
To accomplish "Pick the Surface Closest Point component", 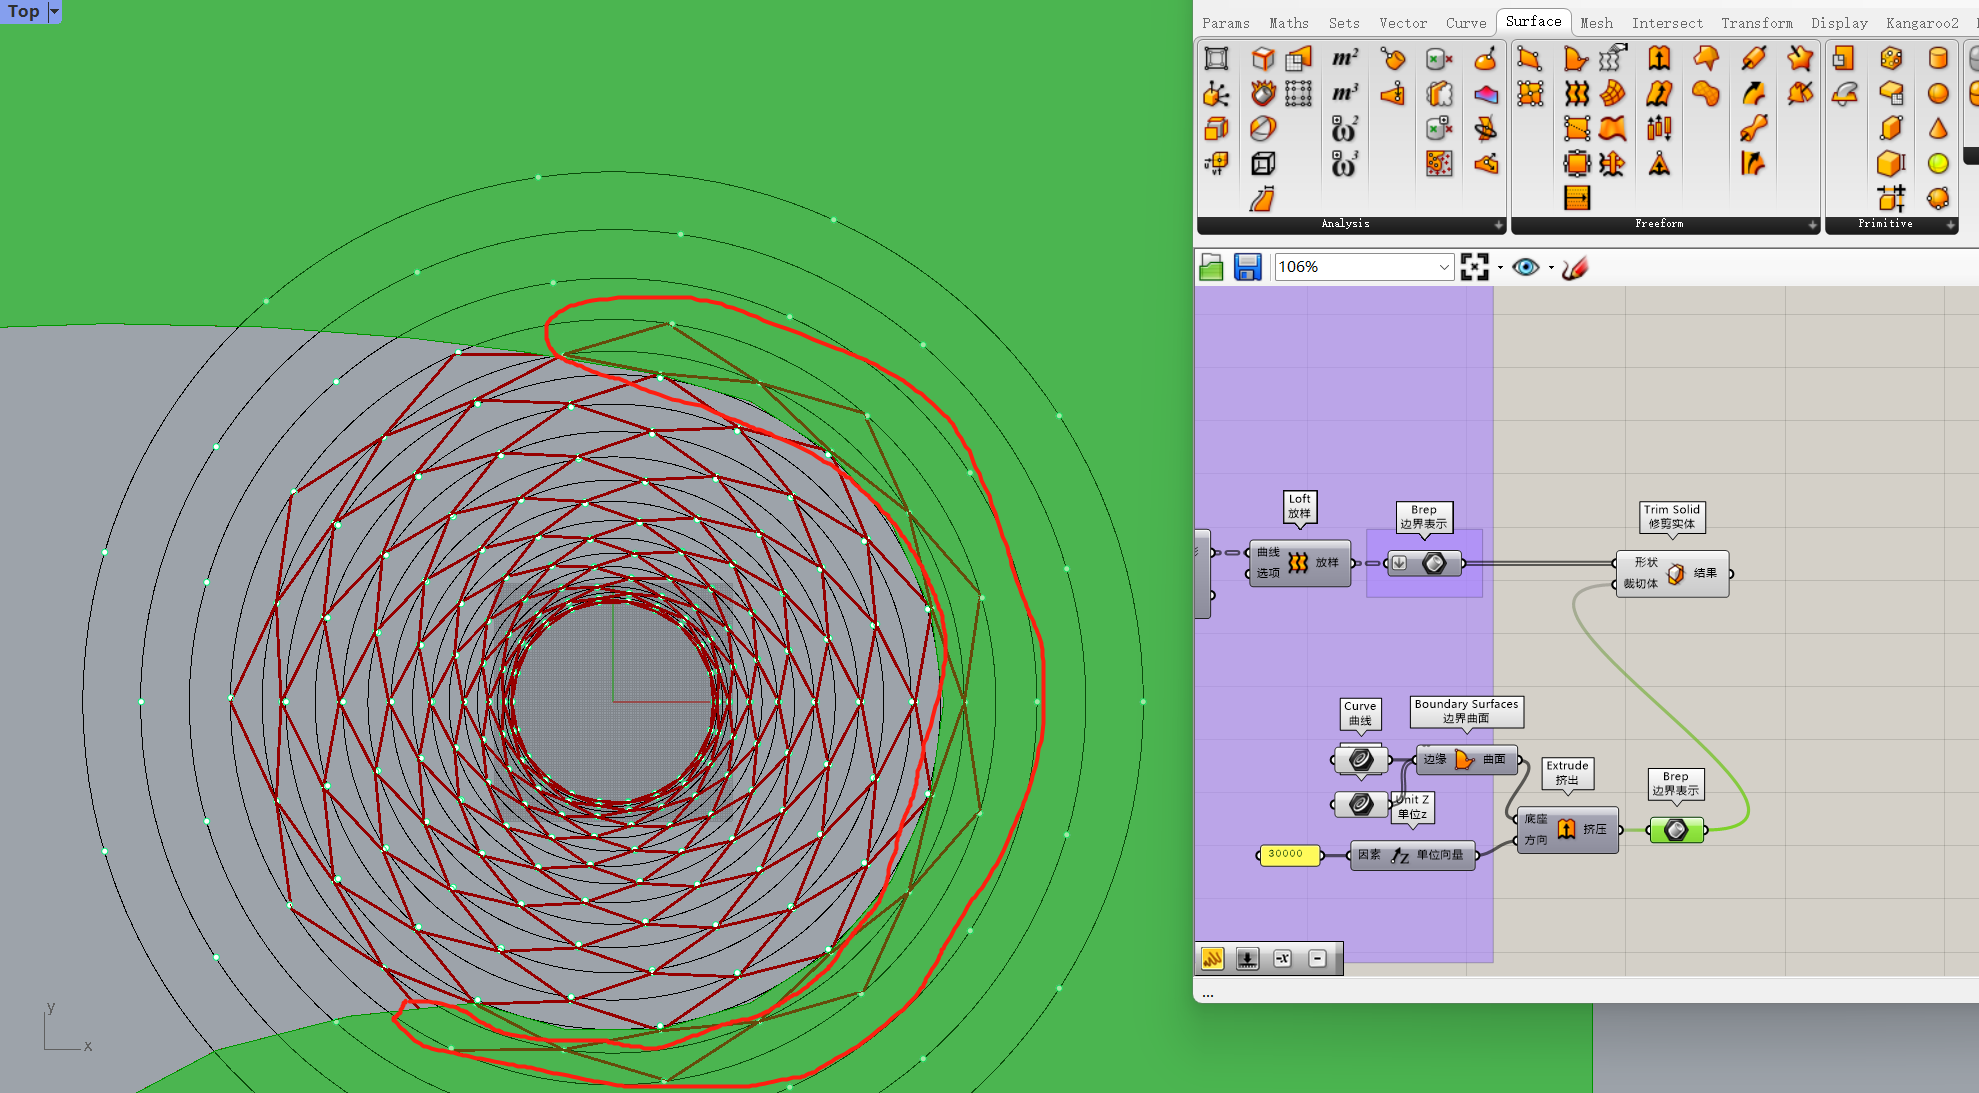I will pos(1393,94).
